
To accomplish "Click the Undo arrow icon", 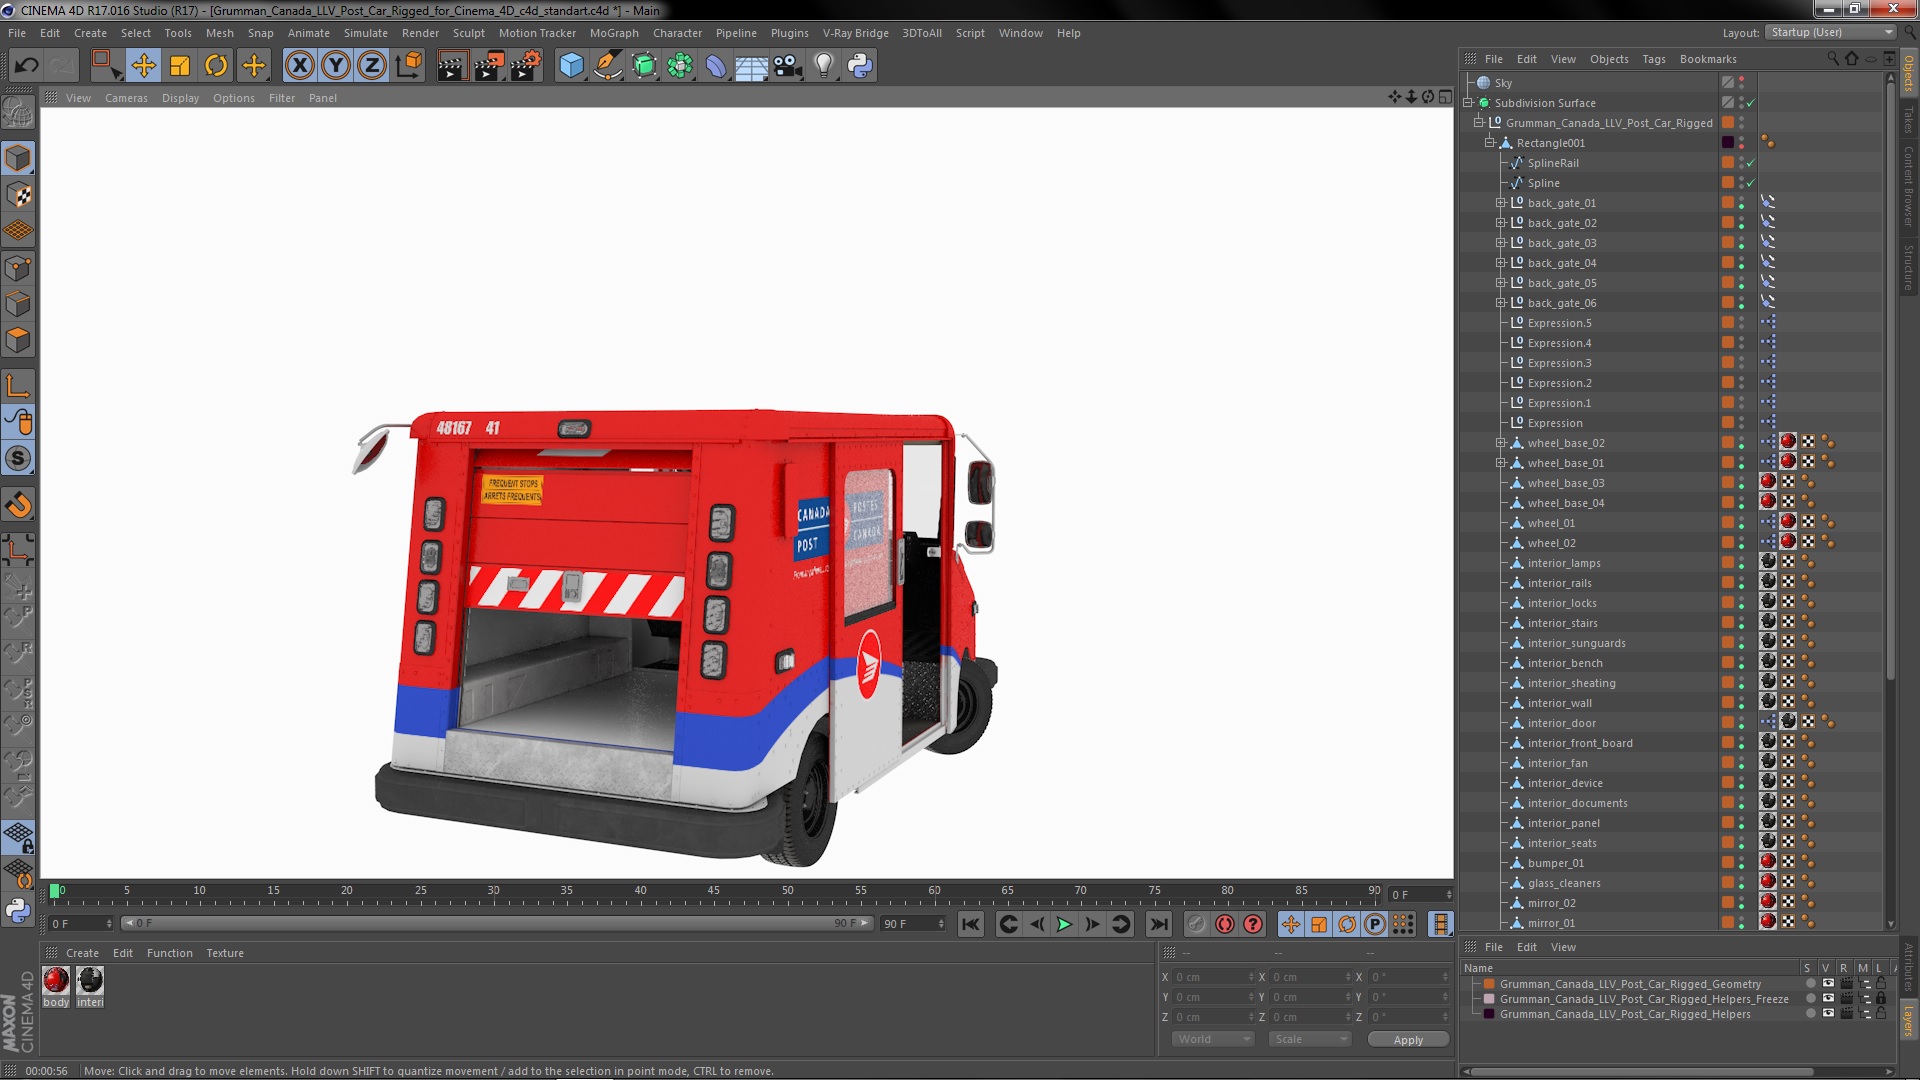I will (26, 66).
